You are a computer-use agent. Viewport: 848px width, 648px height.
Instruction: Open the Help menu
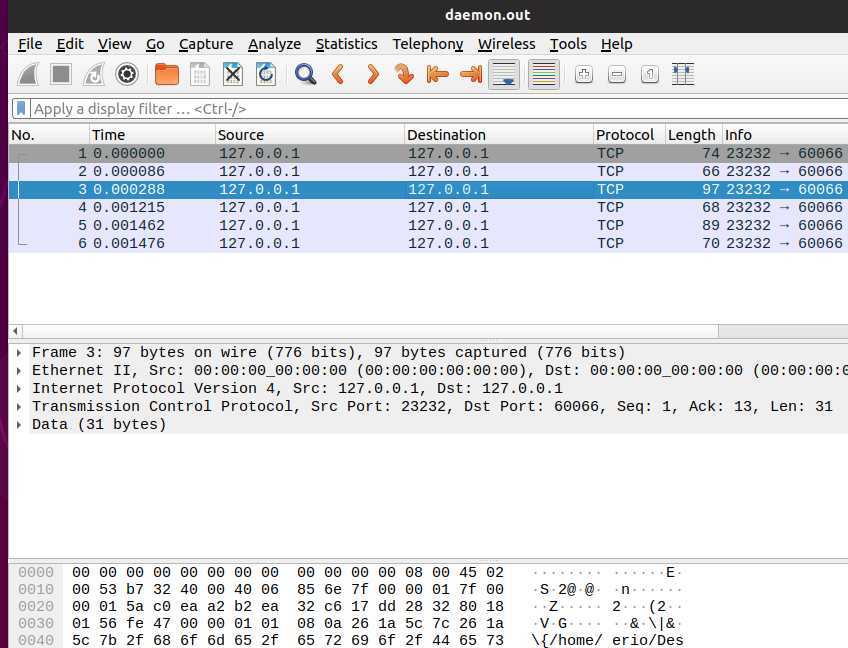(617, 44)
